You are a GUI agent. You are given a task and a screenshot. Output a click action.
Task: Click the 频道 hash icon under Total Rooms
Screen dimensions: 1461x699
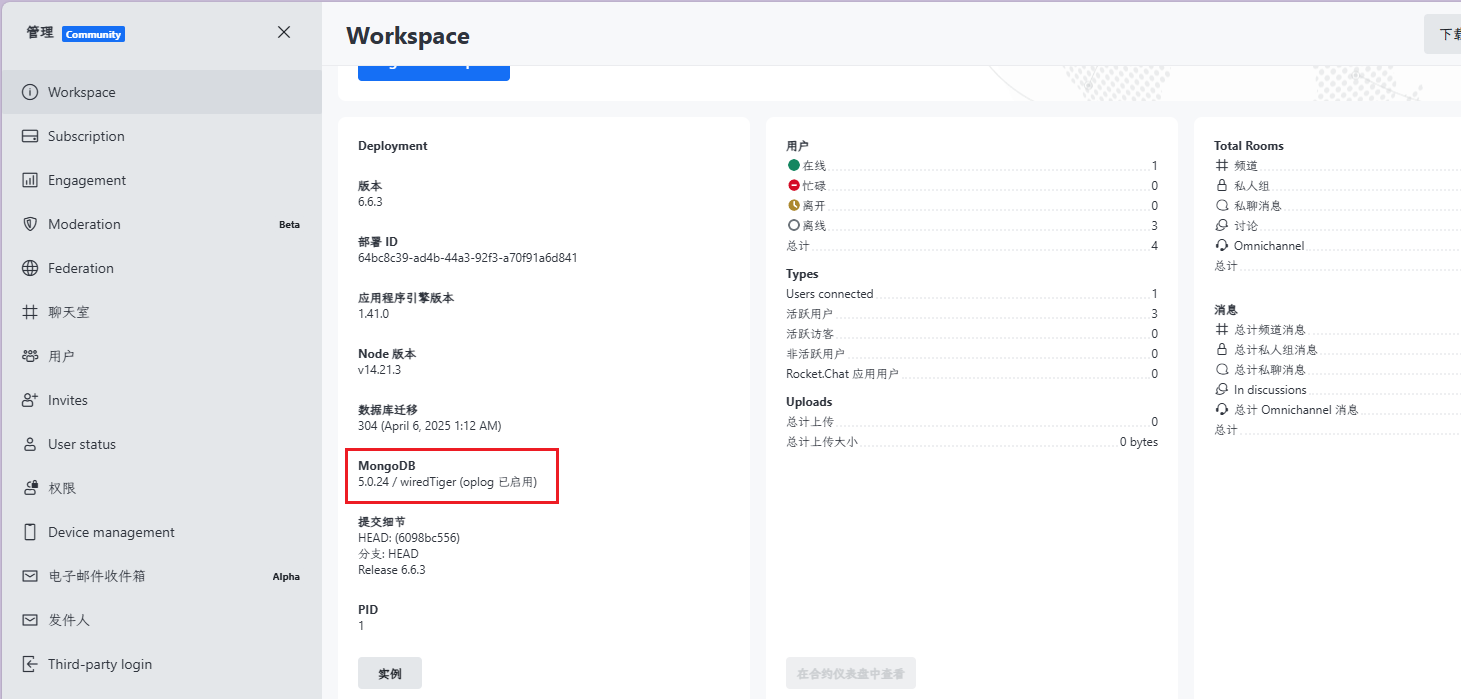tap(1221, 165)
